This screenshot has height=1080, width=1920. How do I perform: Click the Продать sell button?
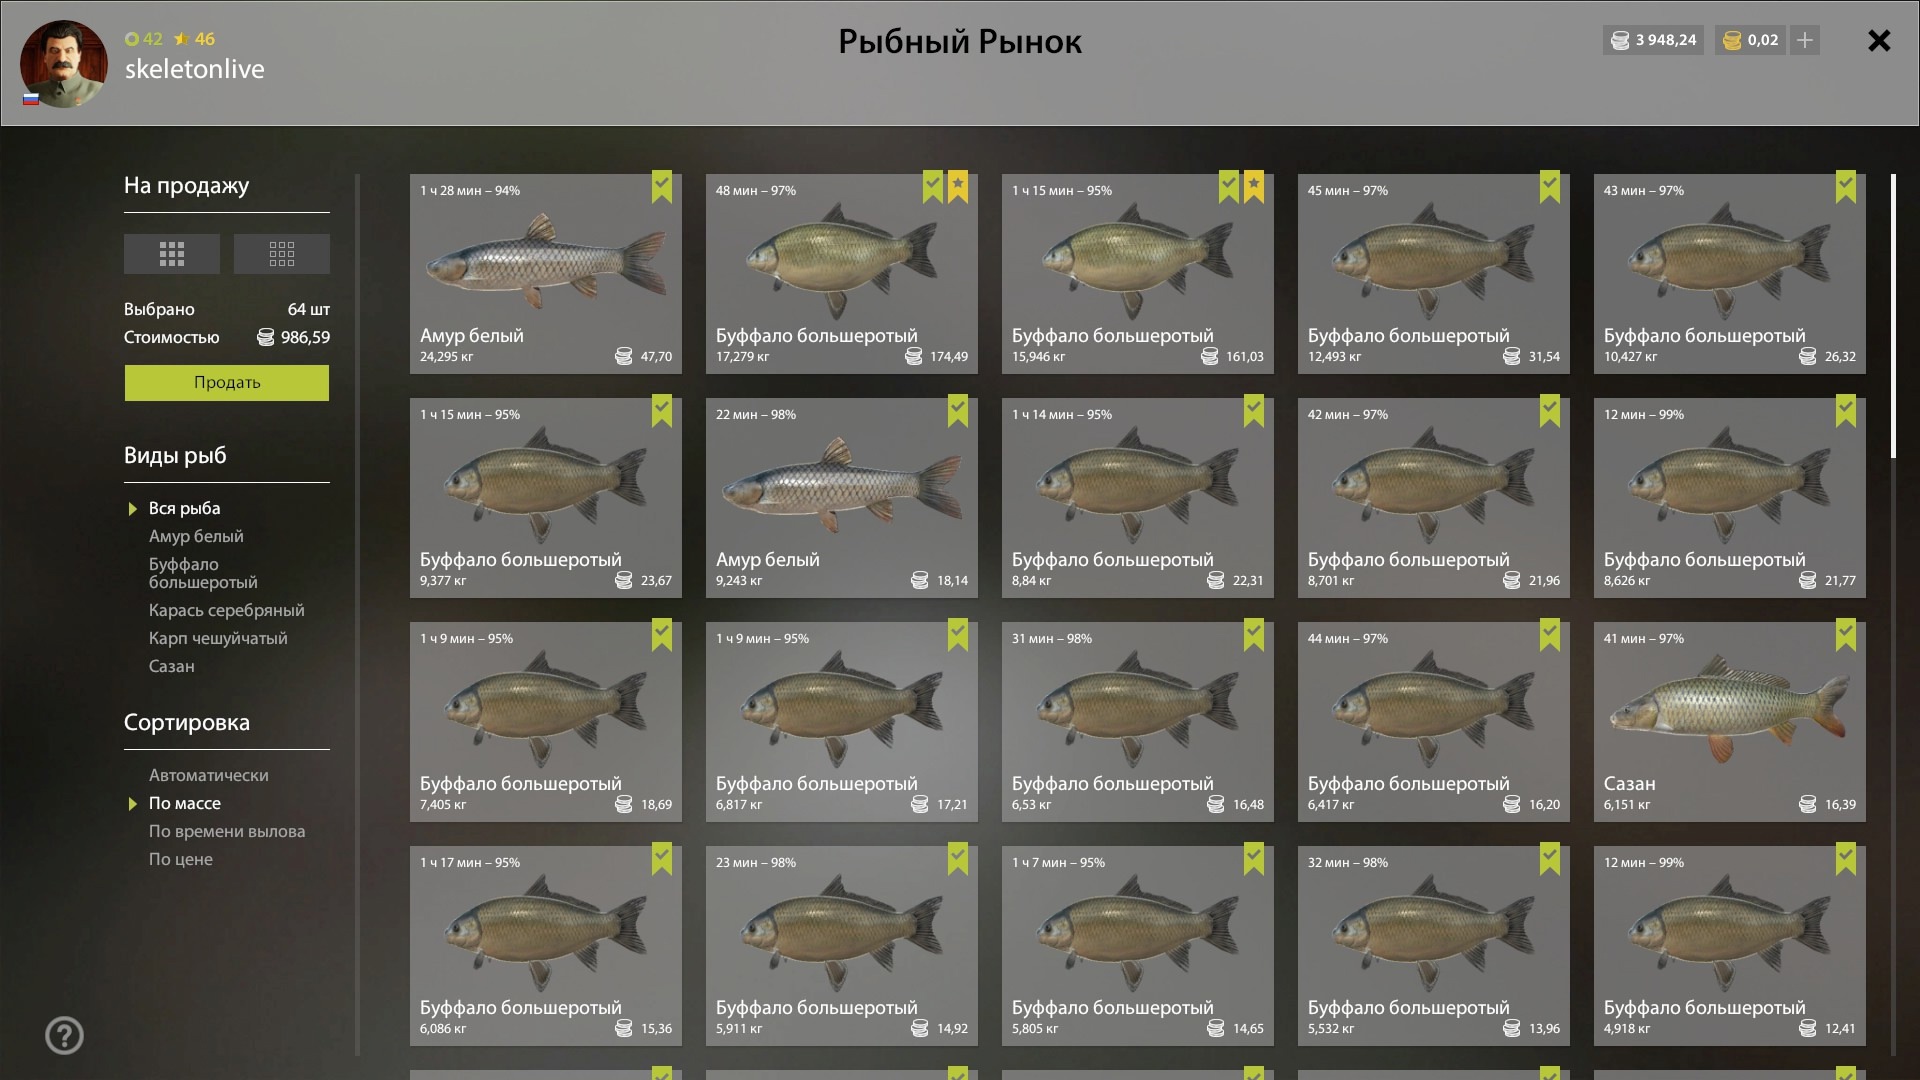tap(227, 383)
